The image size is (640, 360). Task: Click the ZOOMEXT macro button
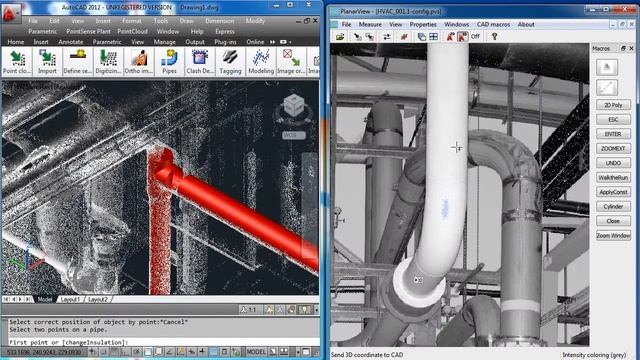pos(613,149)
